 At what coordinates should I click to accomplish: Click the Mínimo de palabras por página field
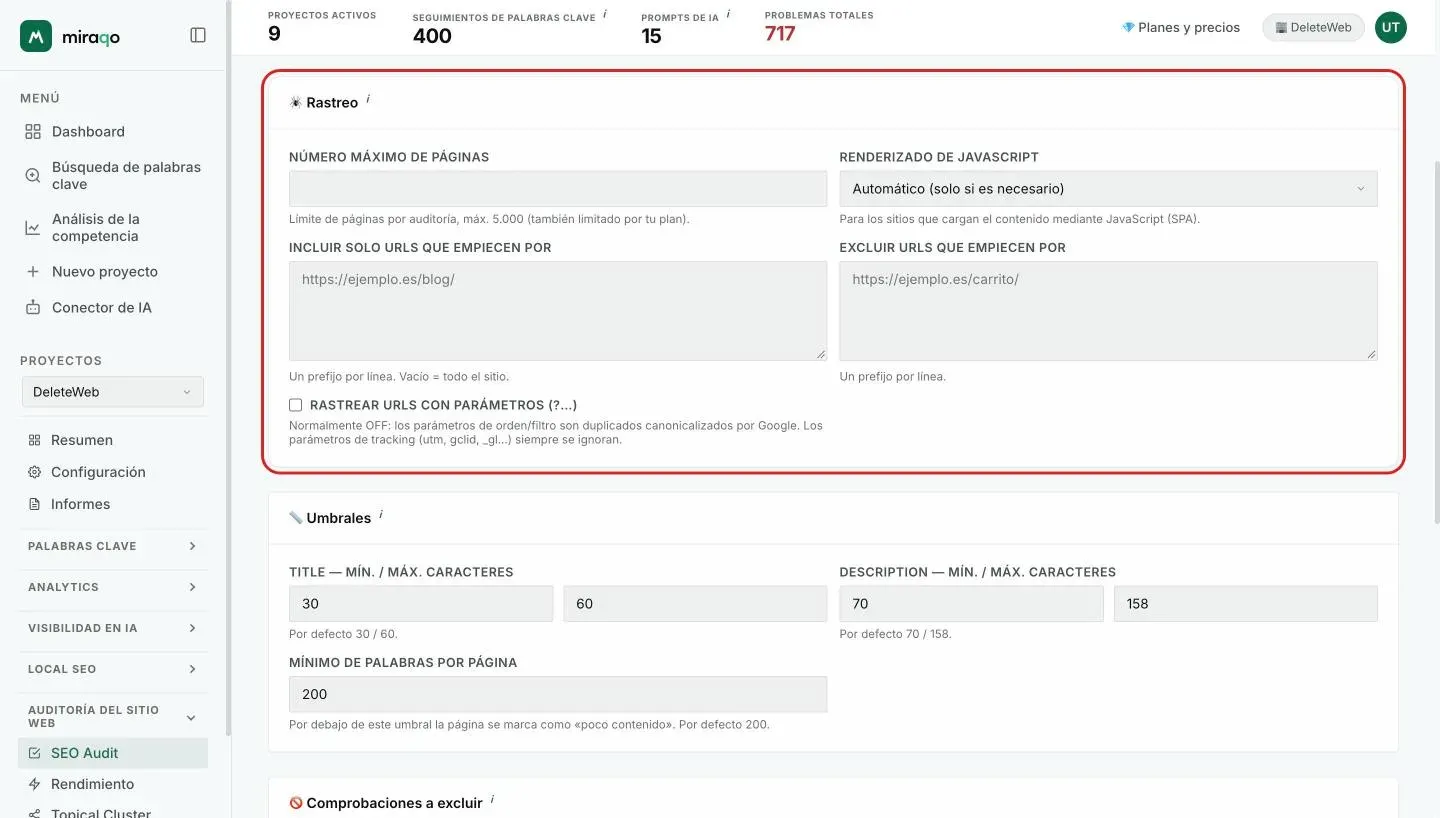(x=558, y=694)
